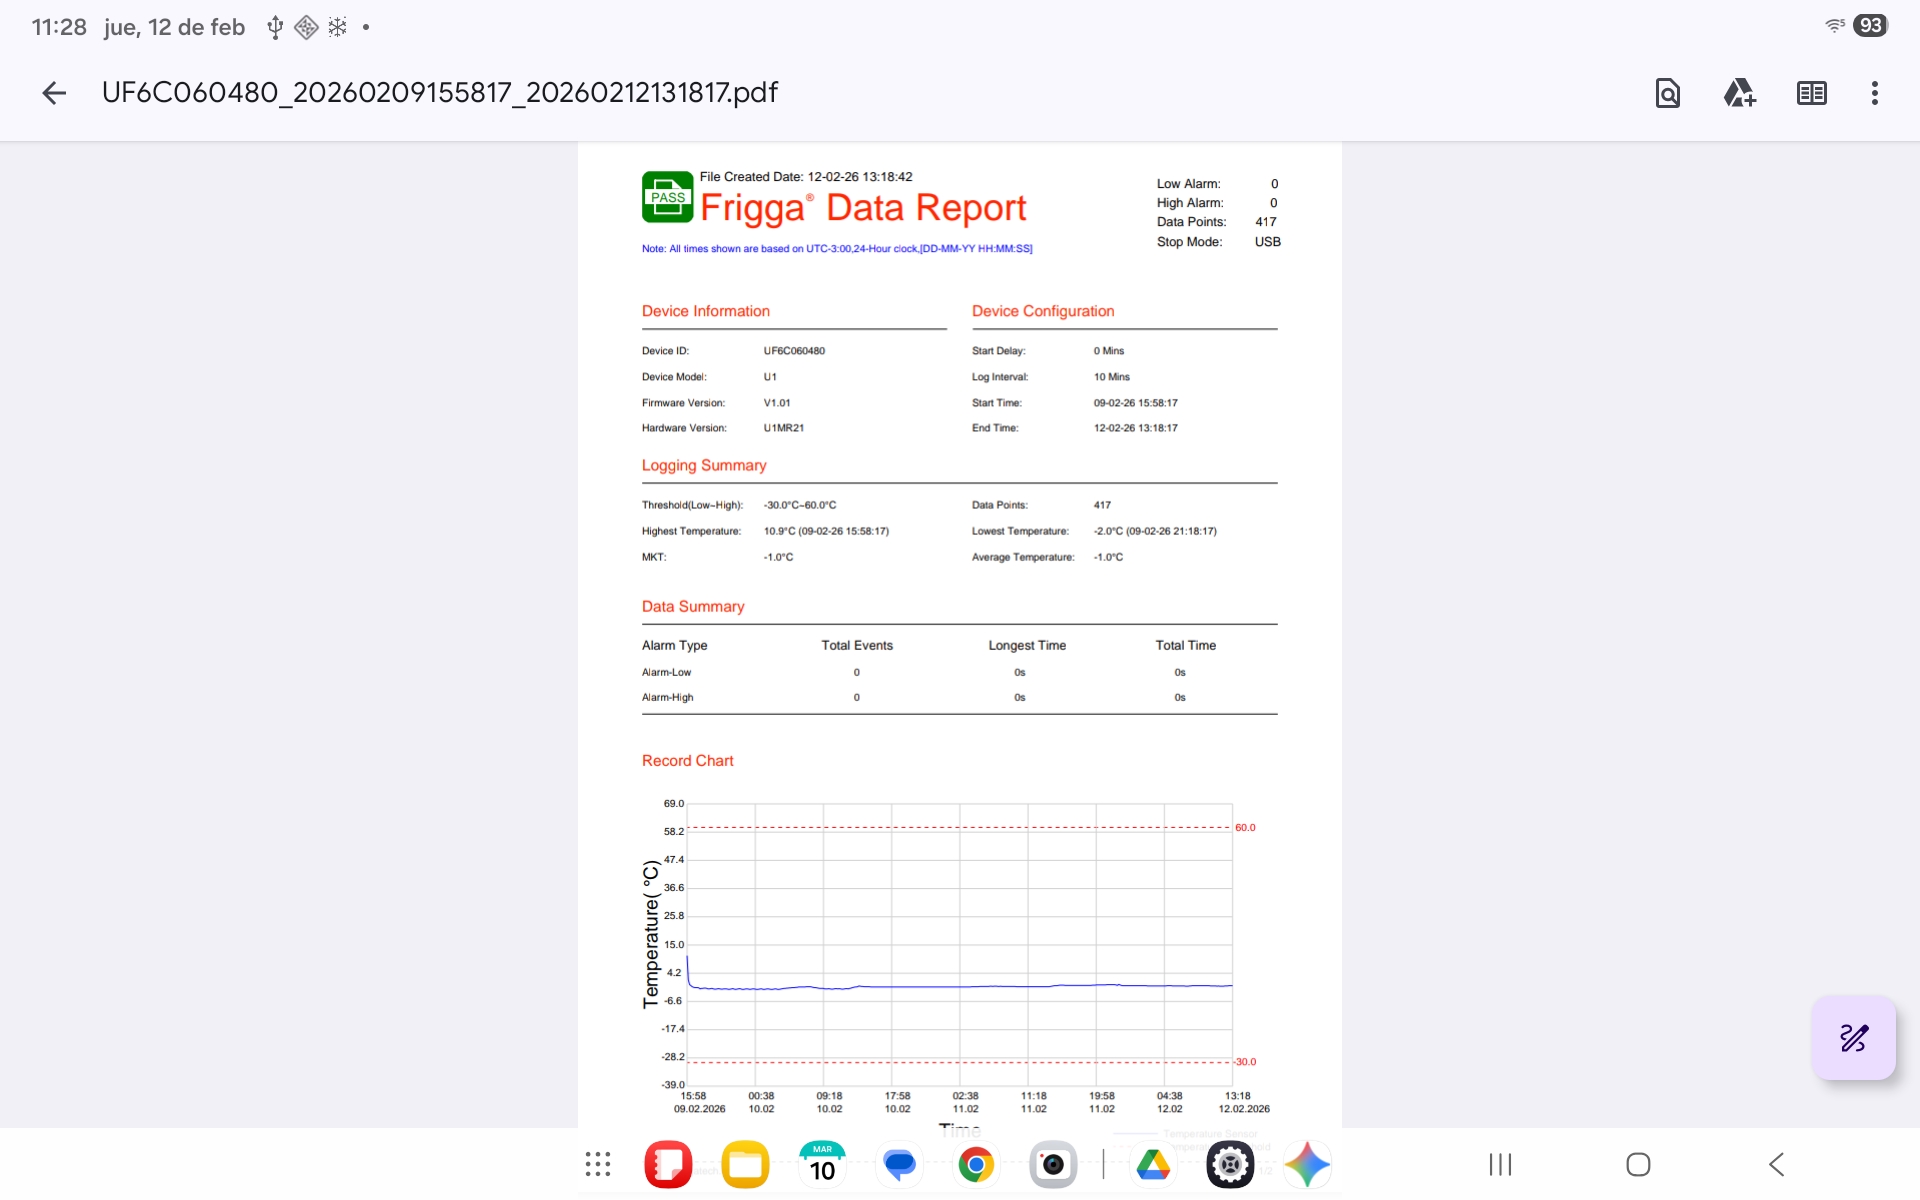Image resolution: width=1920 pixels, height=1200 pixels.
Task: Tap the Record Chart temperature graph
Action: pos(958,944)
